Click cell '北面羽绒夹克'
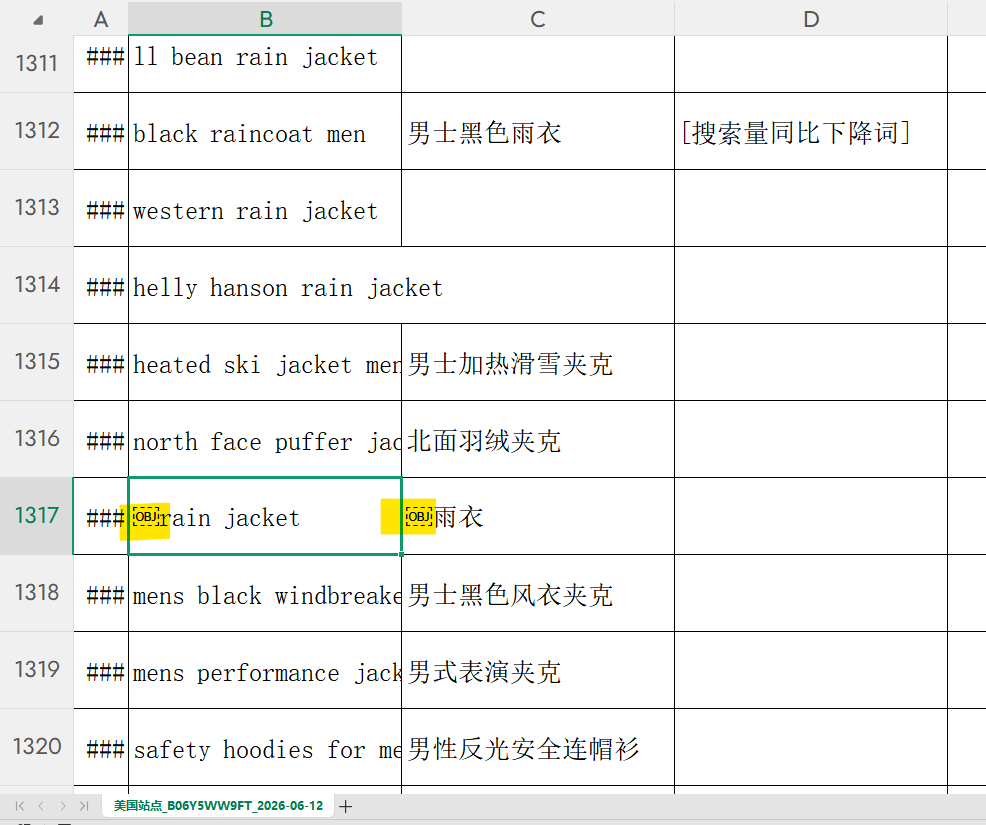The width and height of the screenshot is (986, 825). click(538, 439)
